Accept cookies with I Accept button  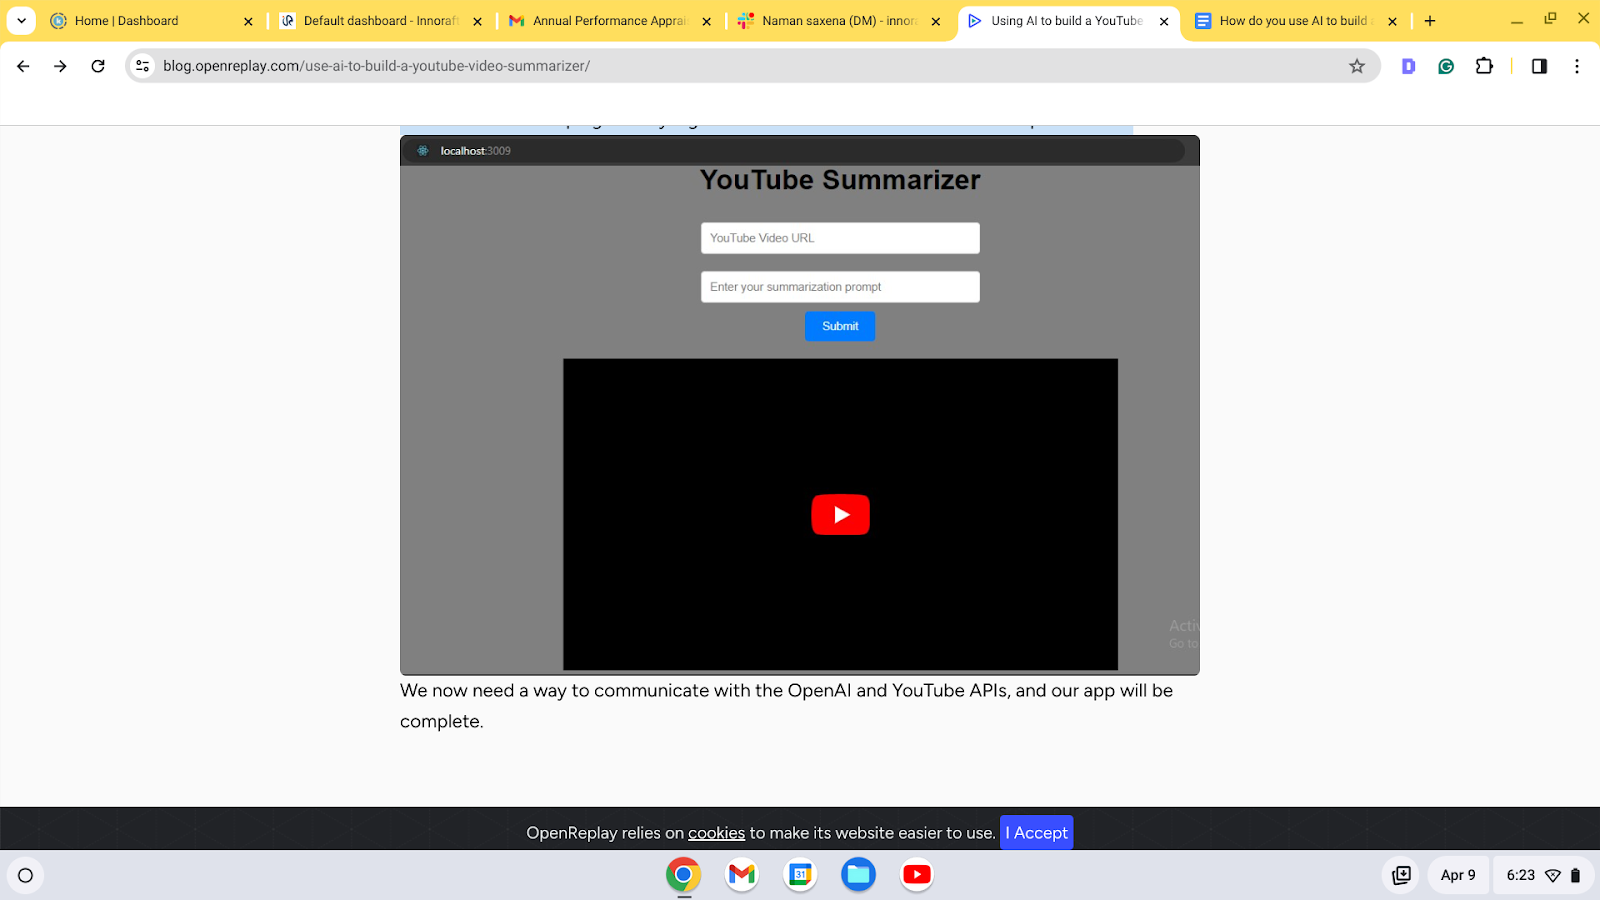(1036, 833)
